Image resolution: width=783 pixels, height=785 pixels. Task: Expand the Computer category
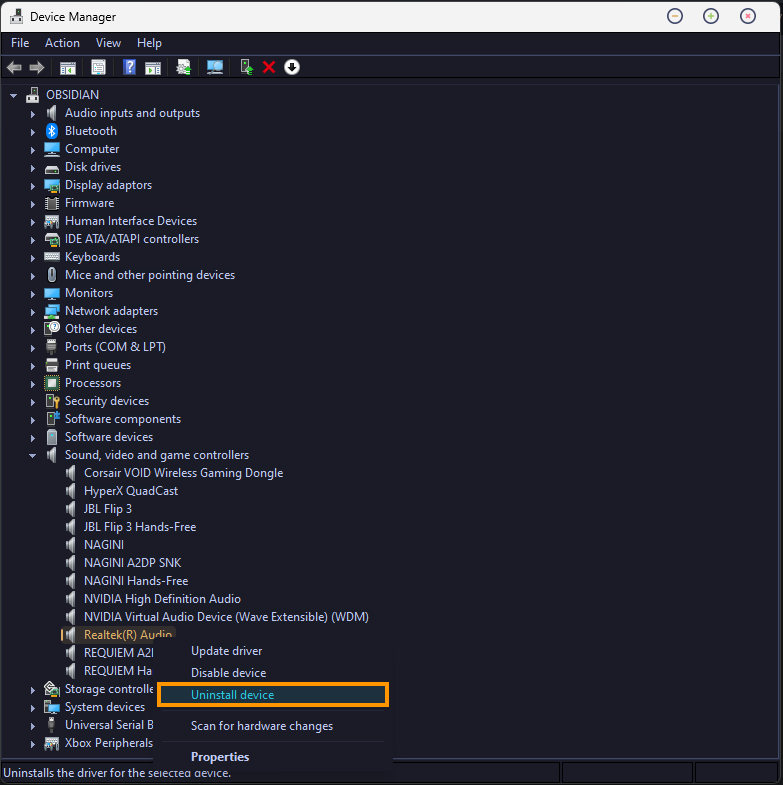(33, 150)
